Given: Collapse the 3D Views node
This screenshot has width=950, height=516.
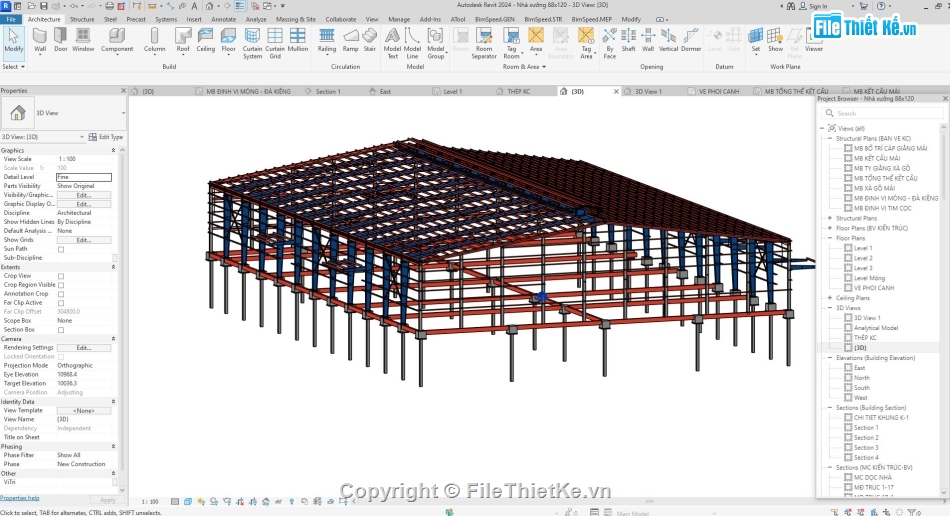Looking at the screenshot, I should pos(830,308).
